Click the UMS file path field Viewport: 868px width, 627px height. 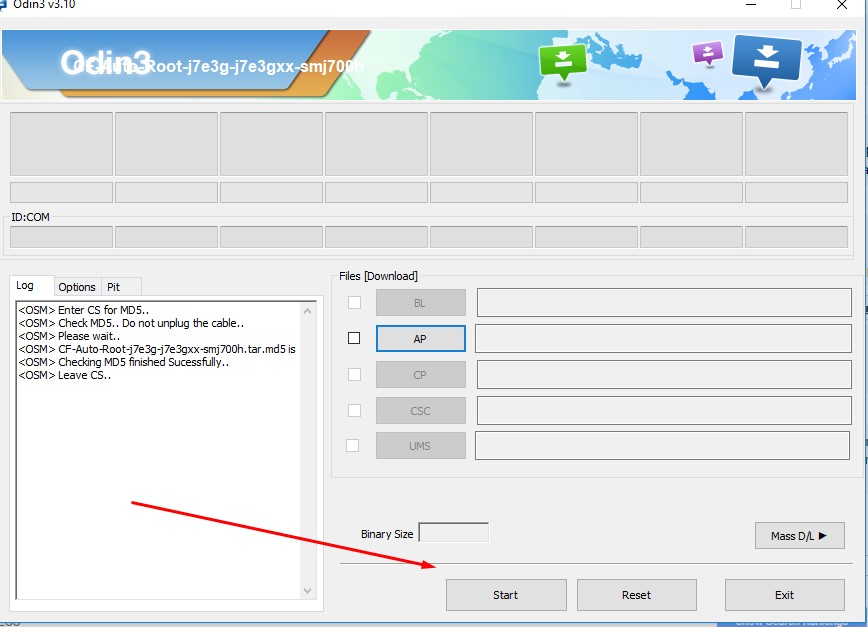coord(663,445)
